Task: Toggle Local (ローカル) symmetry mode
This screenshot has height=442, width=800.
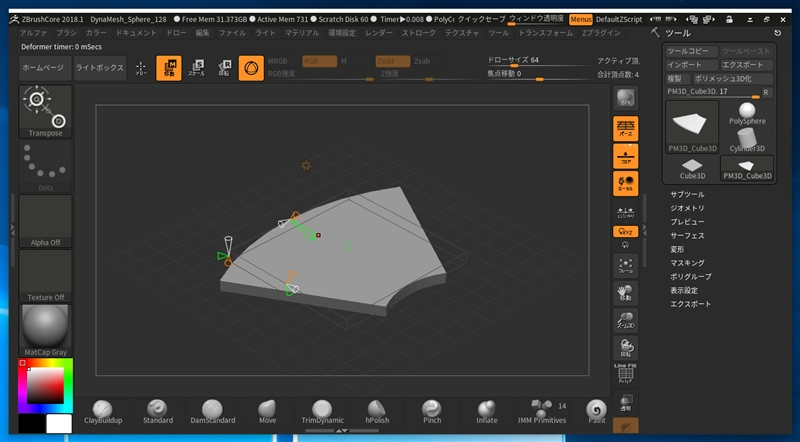Action: (x=626, y=184)
